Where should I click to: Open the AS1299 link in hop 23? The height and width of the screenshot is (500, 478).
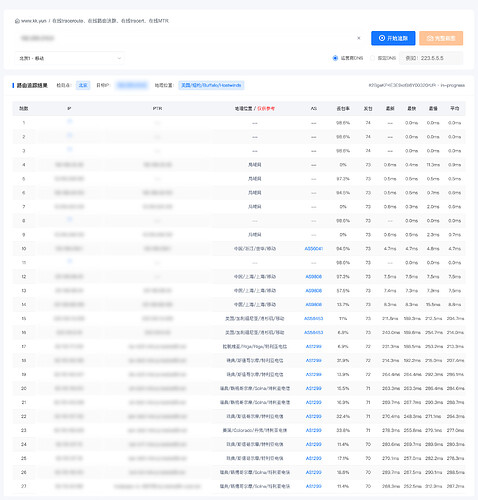click(x=314, y=430)
